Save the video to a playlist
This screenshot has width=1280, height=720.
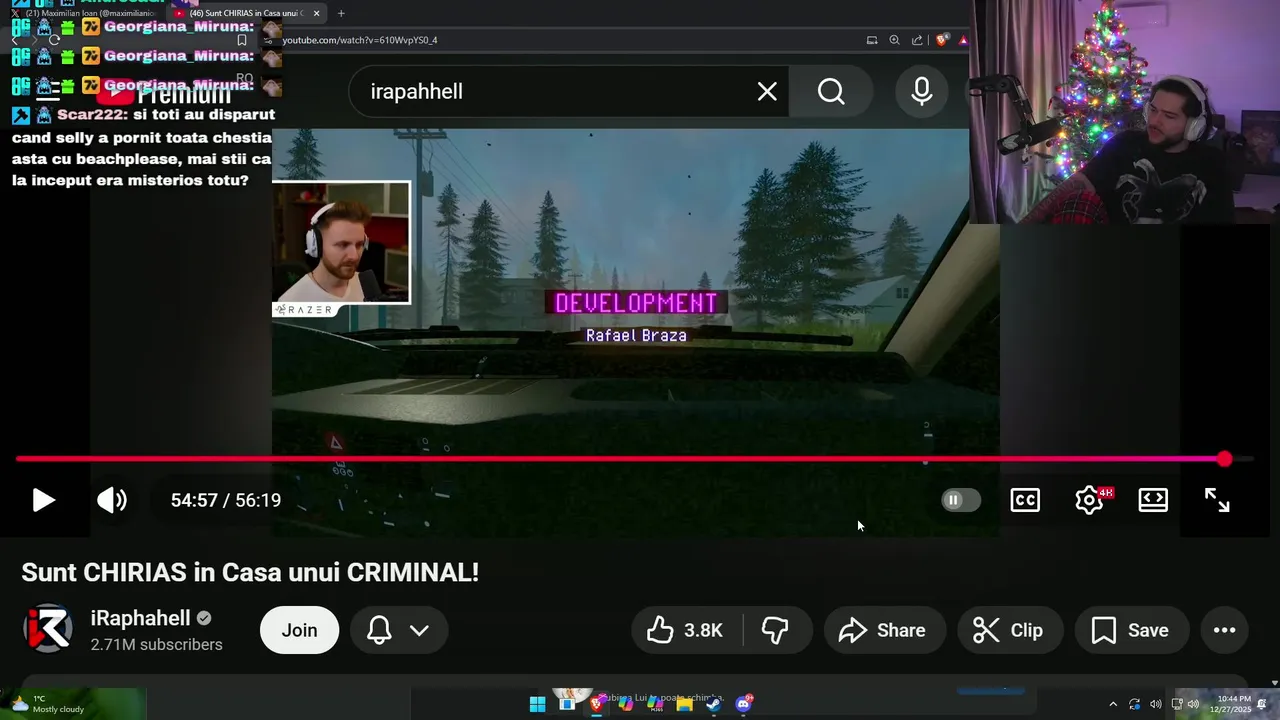pos(1133,630)
